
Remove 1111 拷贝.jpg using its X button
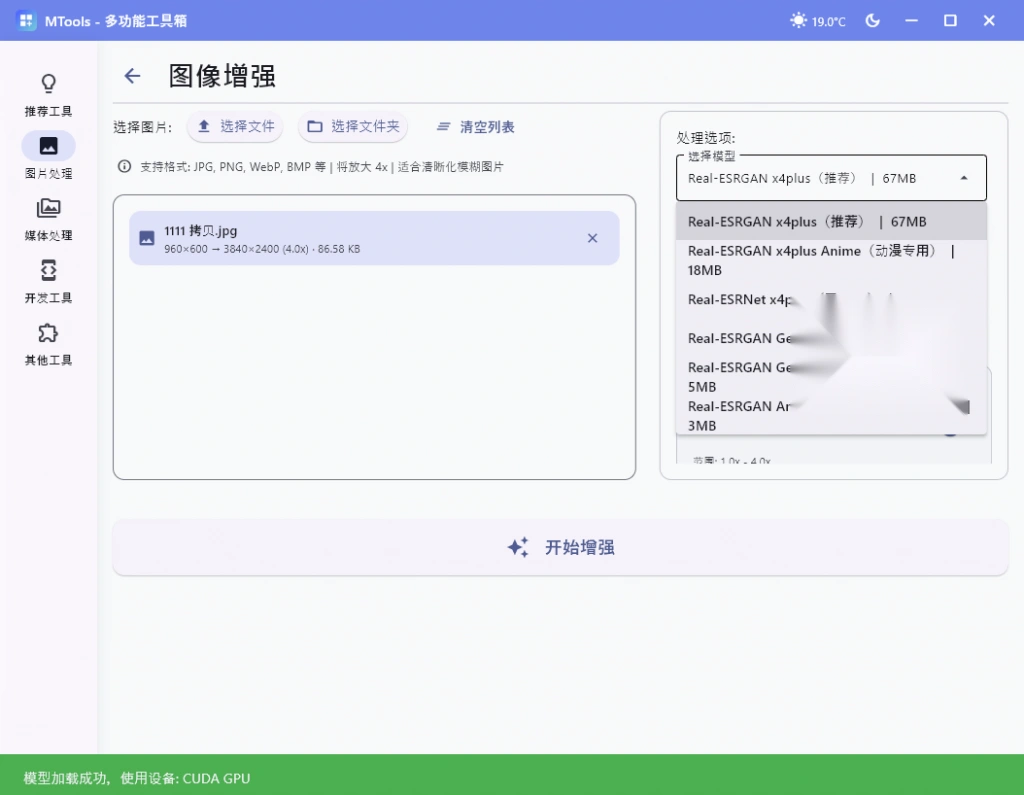[592, 238]
